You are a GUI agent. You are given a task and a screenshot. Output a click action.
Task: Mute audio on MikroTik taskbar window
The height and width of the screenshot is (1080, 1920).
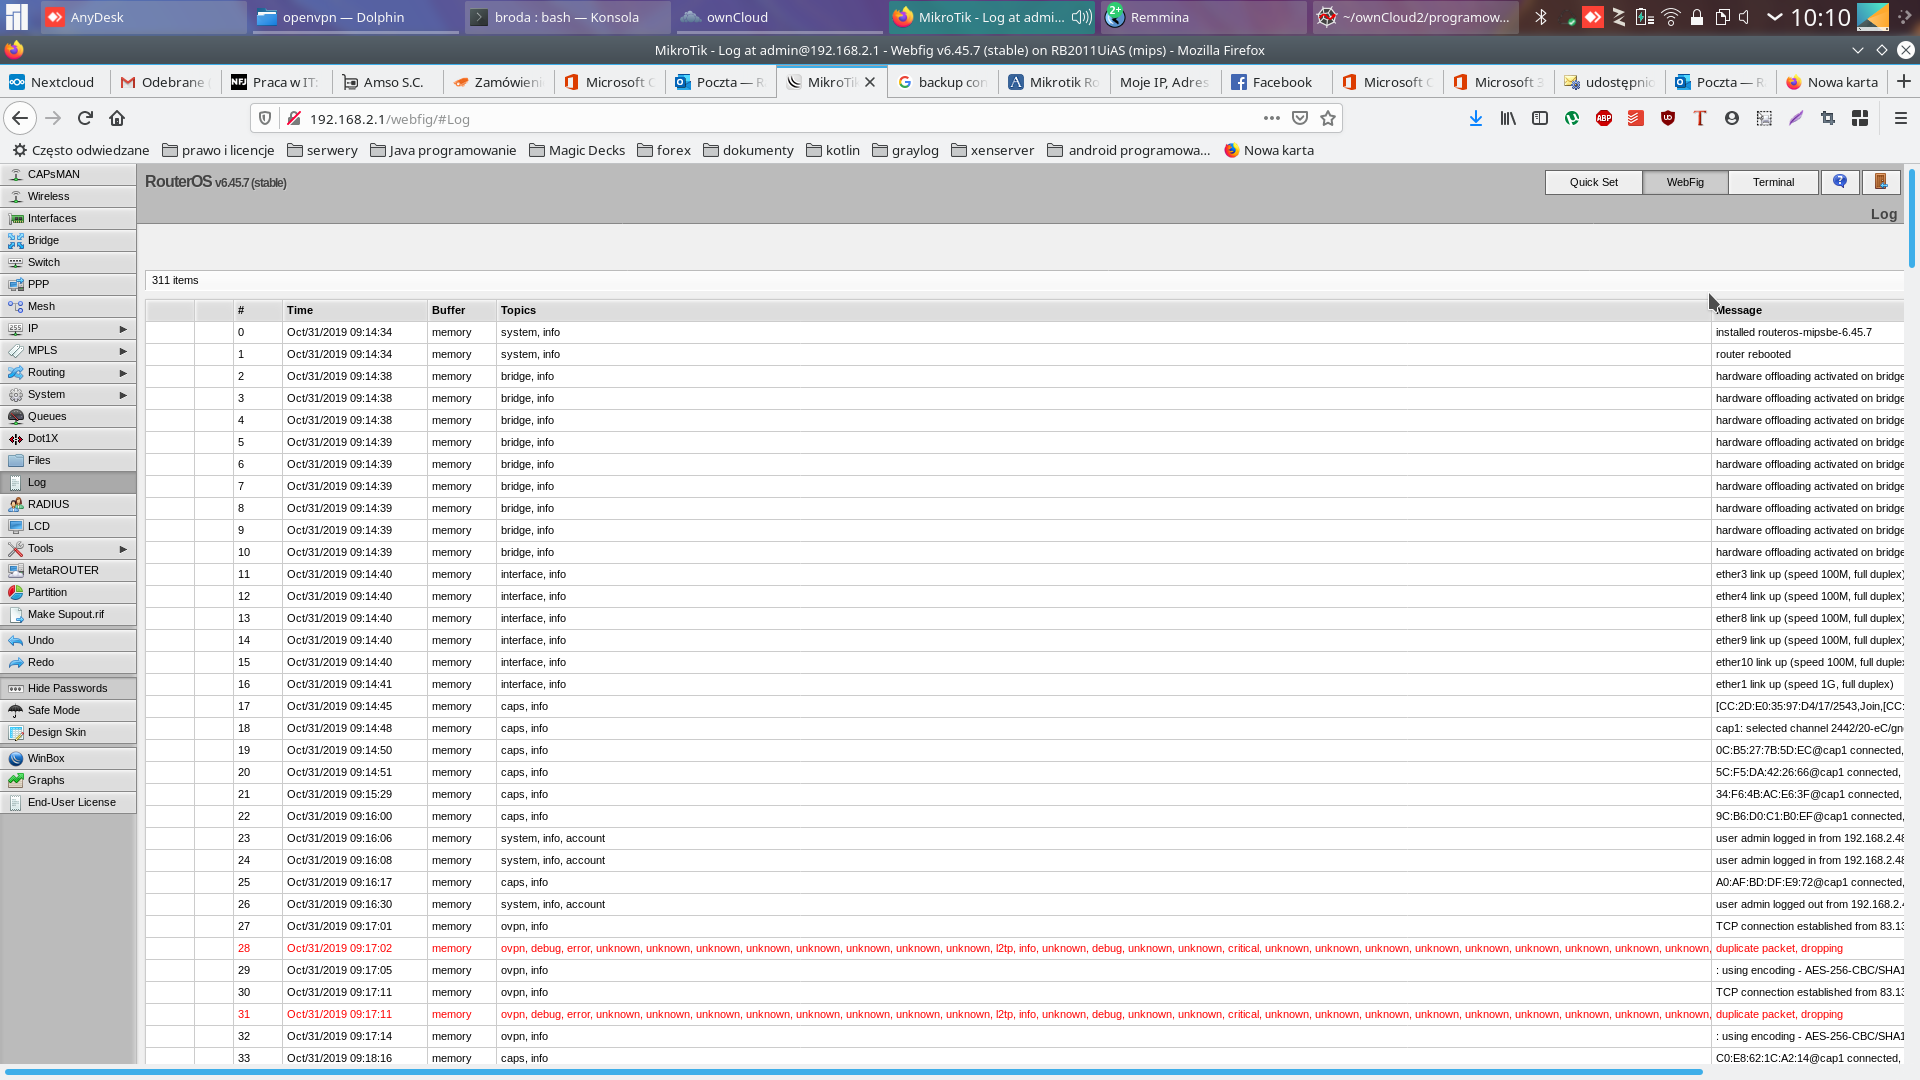tap(1081, 17)
